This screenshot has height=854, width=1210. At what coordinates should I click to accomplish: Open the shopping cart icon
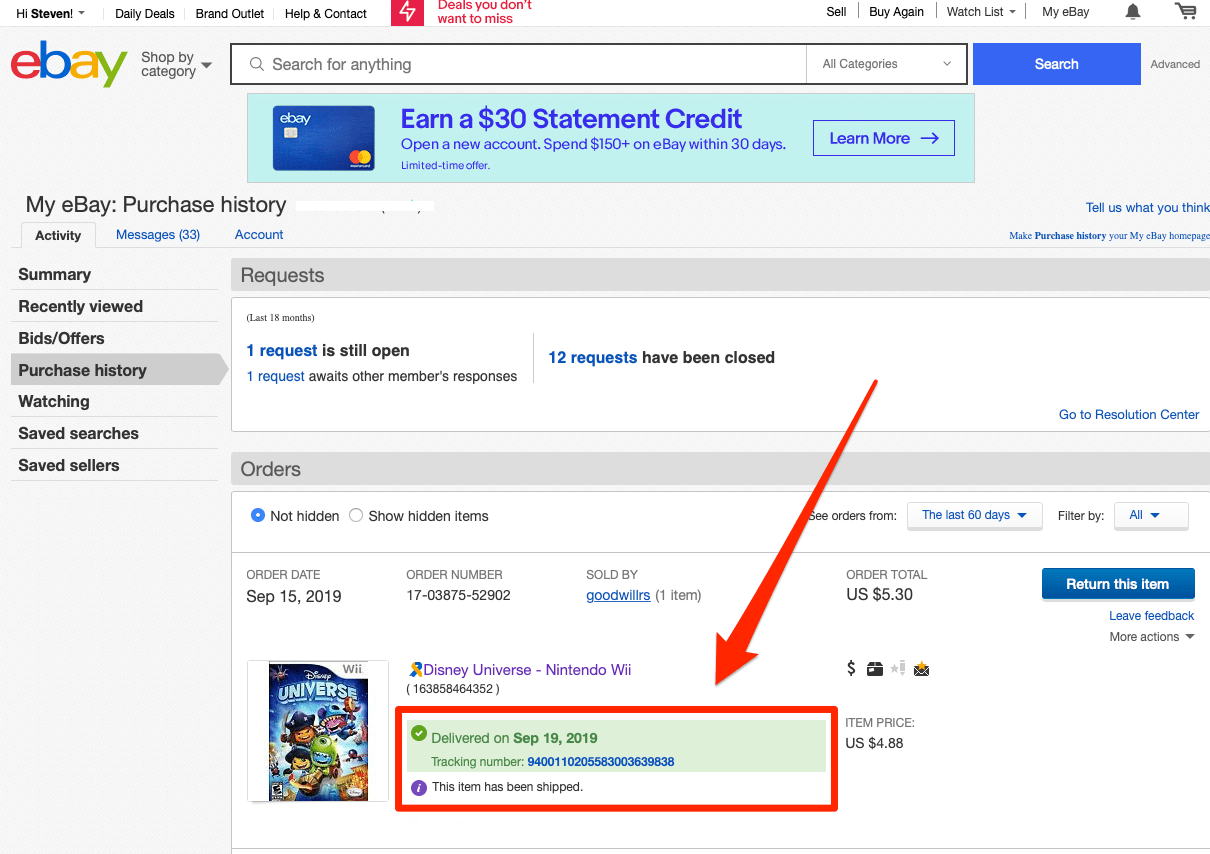1186,11
